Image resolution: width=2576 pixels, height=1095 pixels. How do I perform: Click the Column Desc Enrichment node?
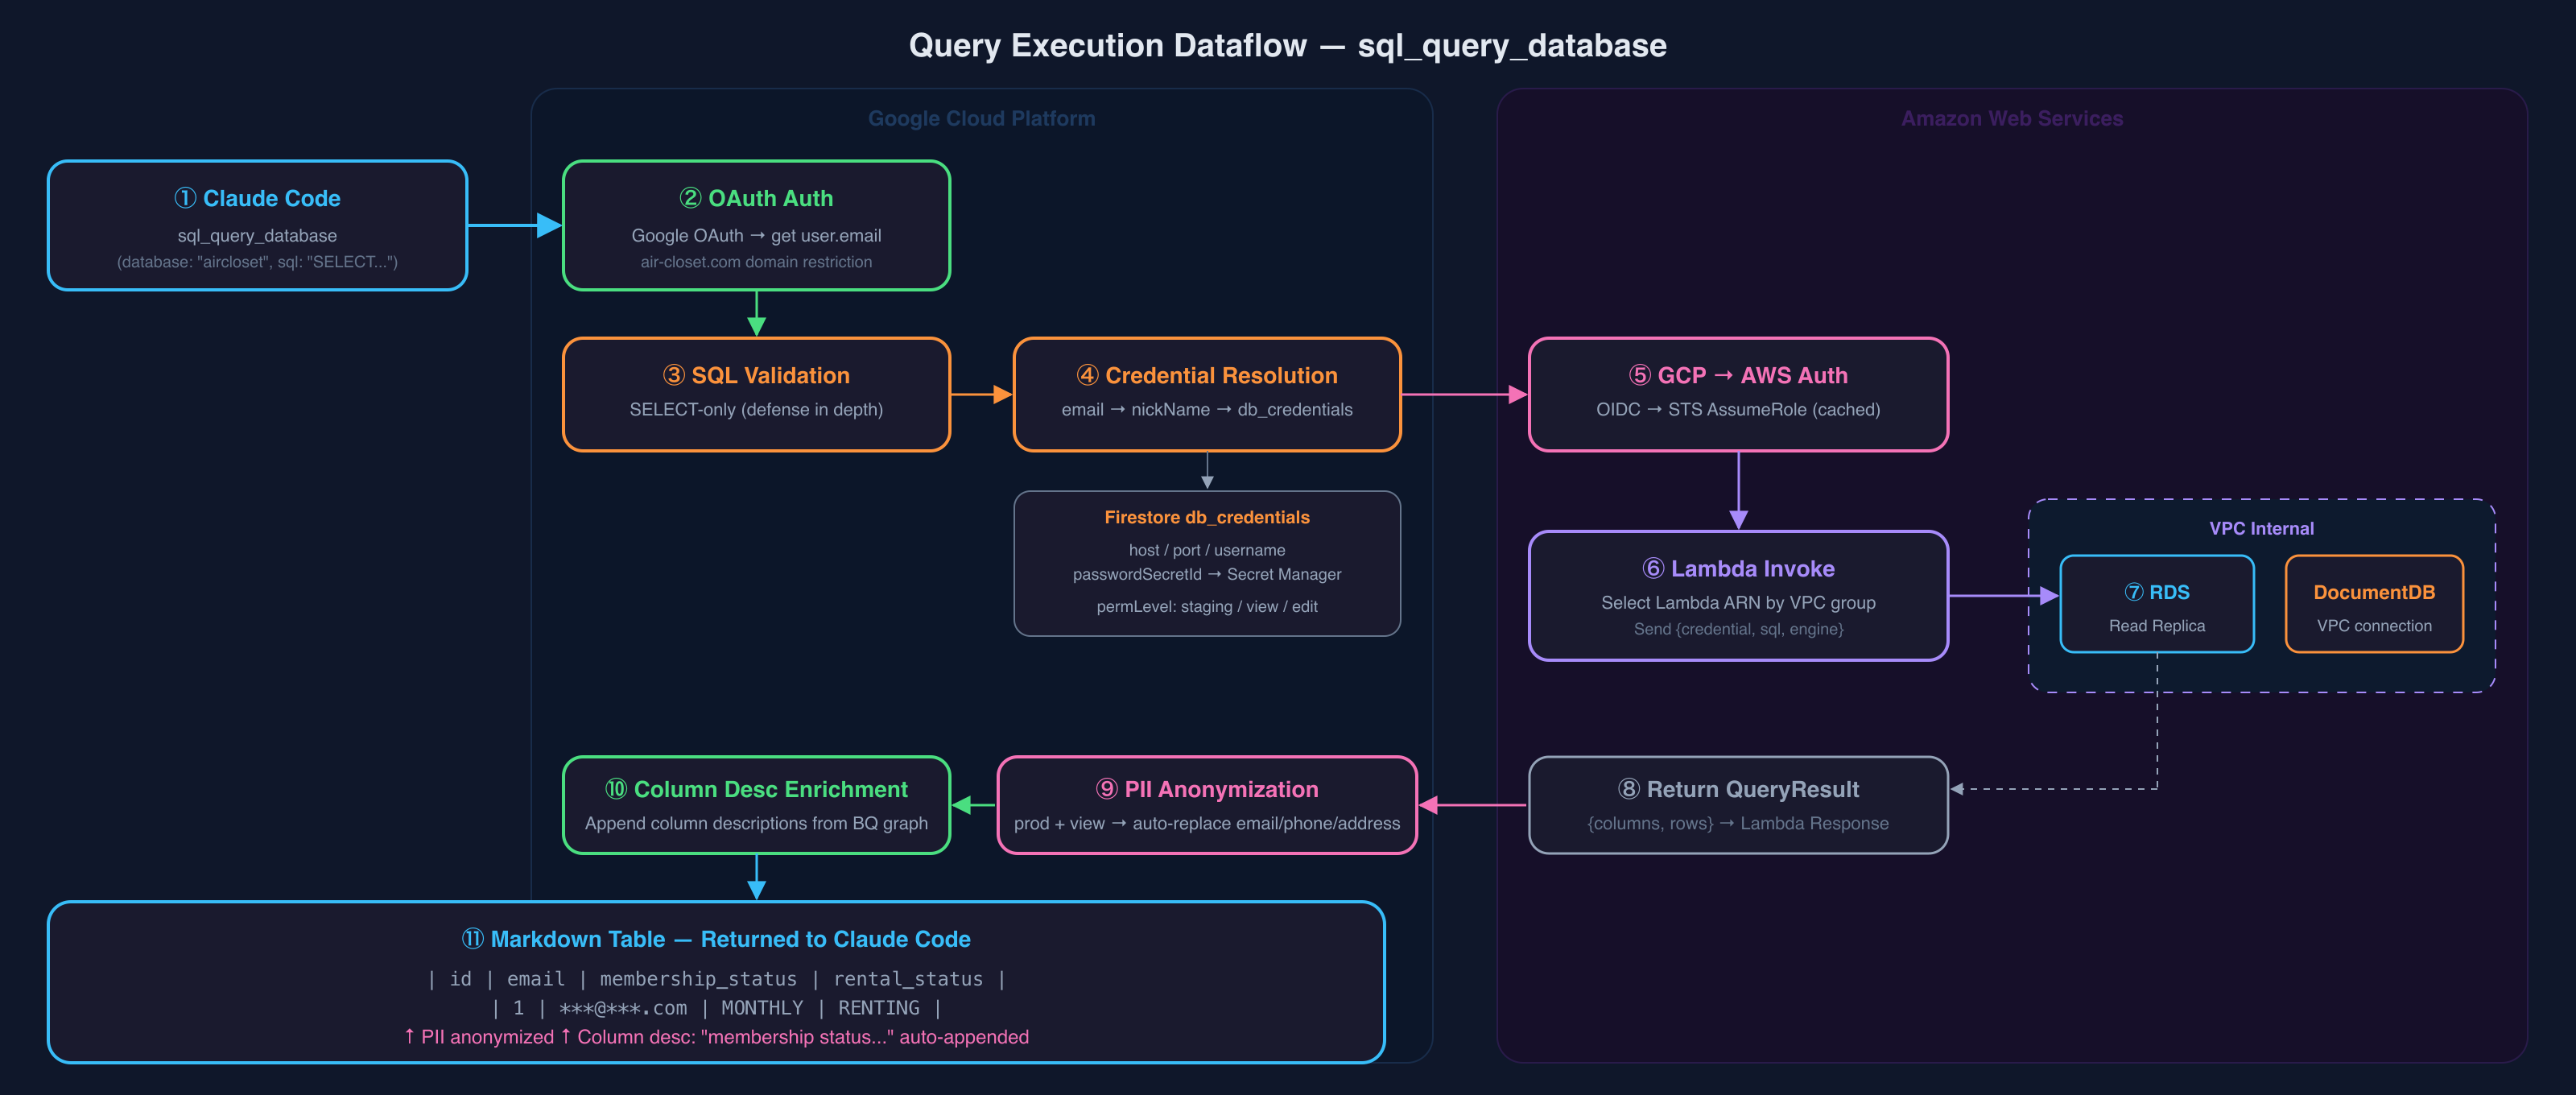point(756,805)
